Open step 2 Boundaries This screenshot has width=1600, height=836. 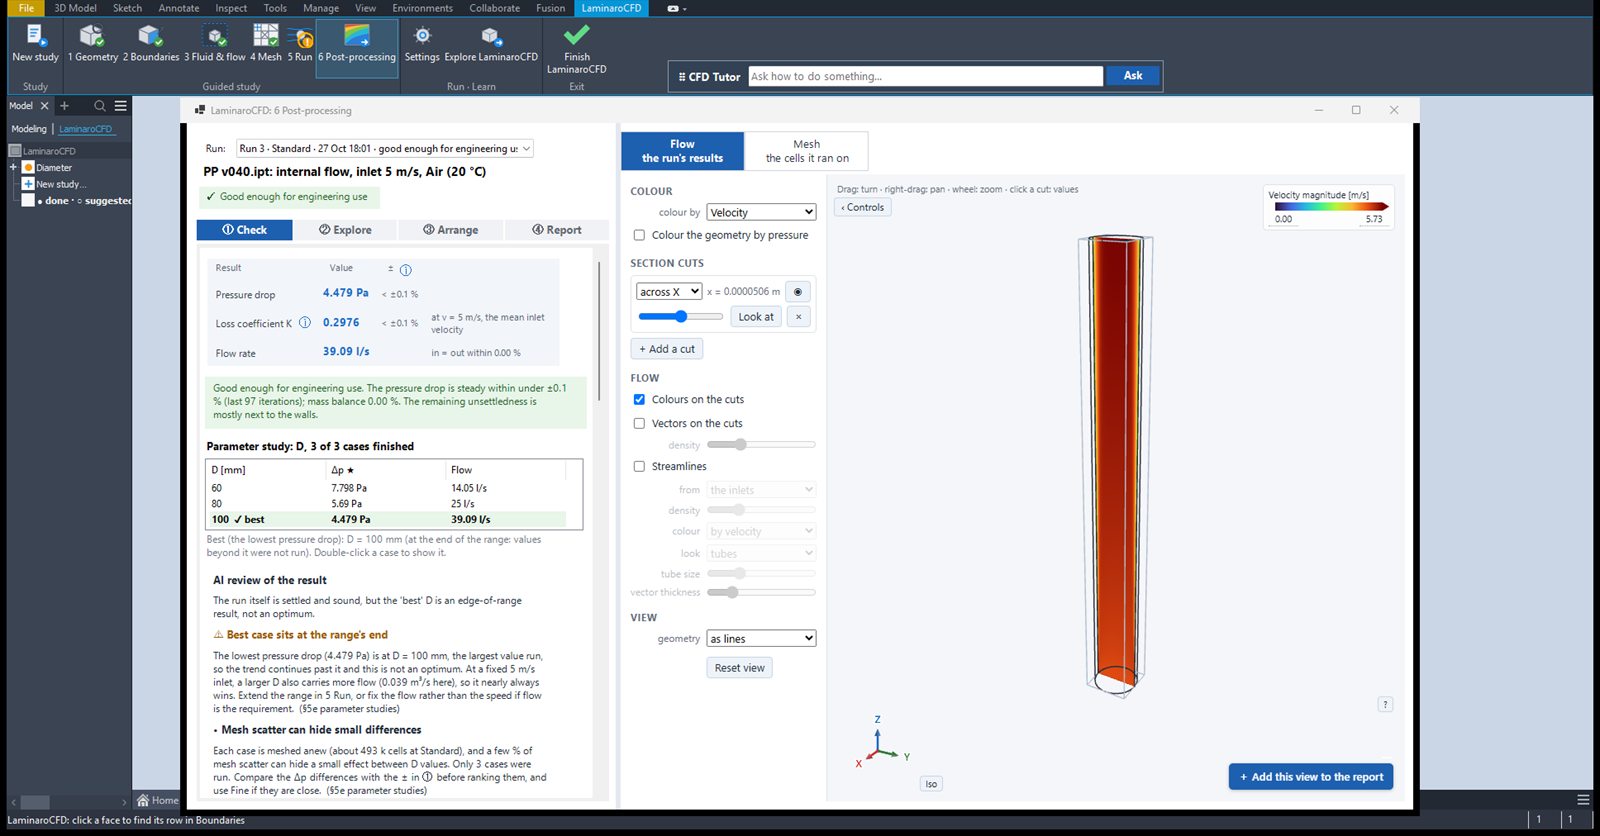click(x=151, y=43)
